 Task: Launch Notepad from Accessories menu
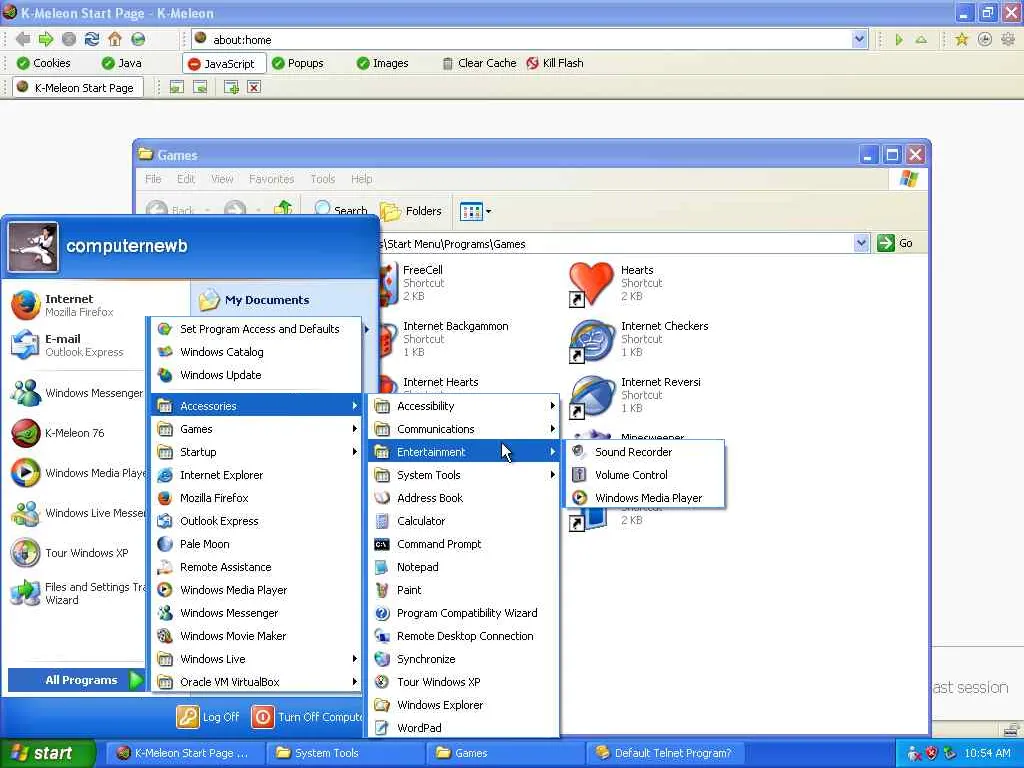(464, 567)
